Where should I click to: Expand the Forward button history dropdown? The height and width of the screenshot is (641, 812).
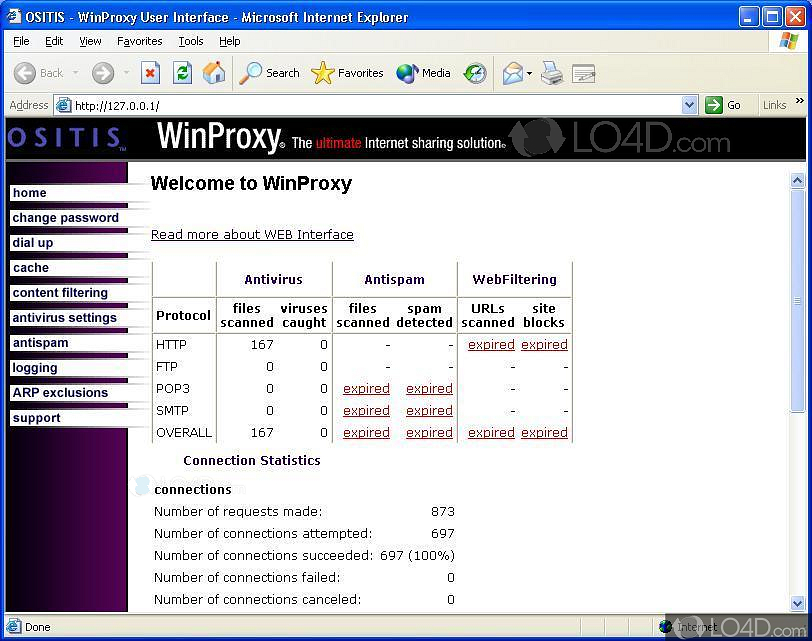[x=126, y=73]
